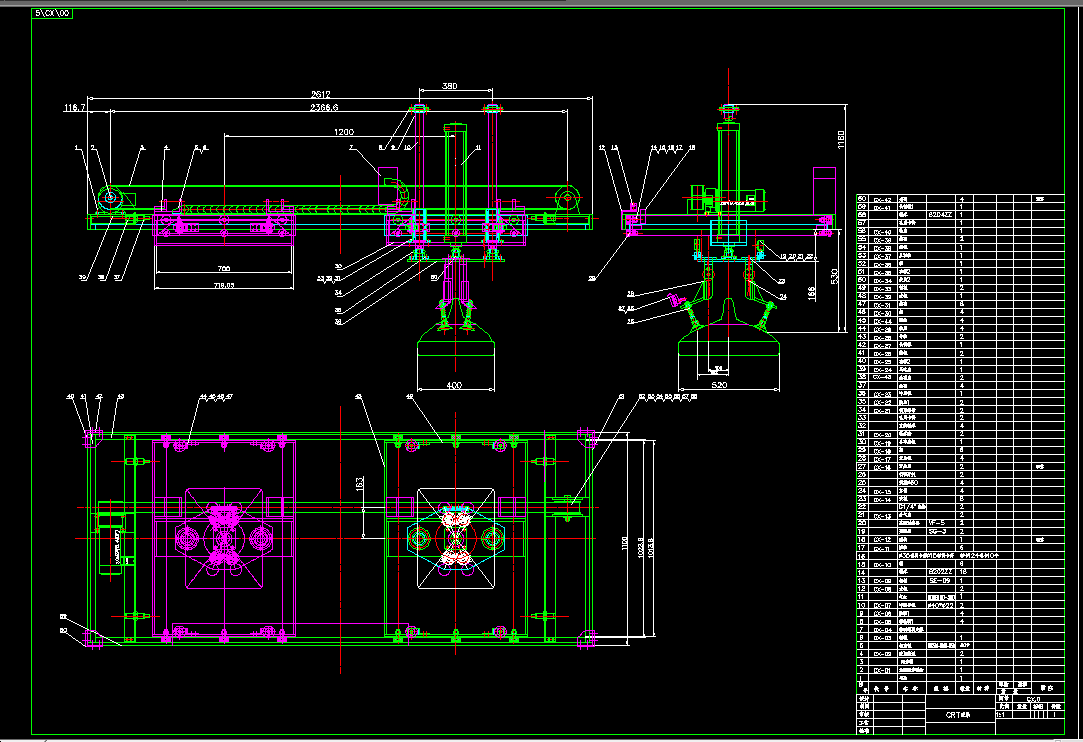Click the B204ZZ entry in parts list
Screen dimensions: 1083x742
[940, 215]
